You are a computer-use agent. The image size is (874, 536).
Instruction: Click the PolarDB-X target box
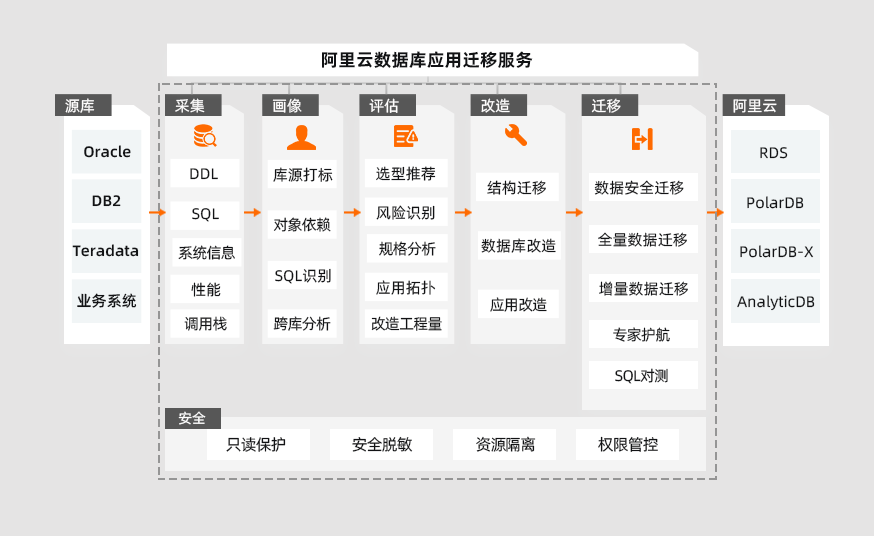tap(775, 251)
